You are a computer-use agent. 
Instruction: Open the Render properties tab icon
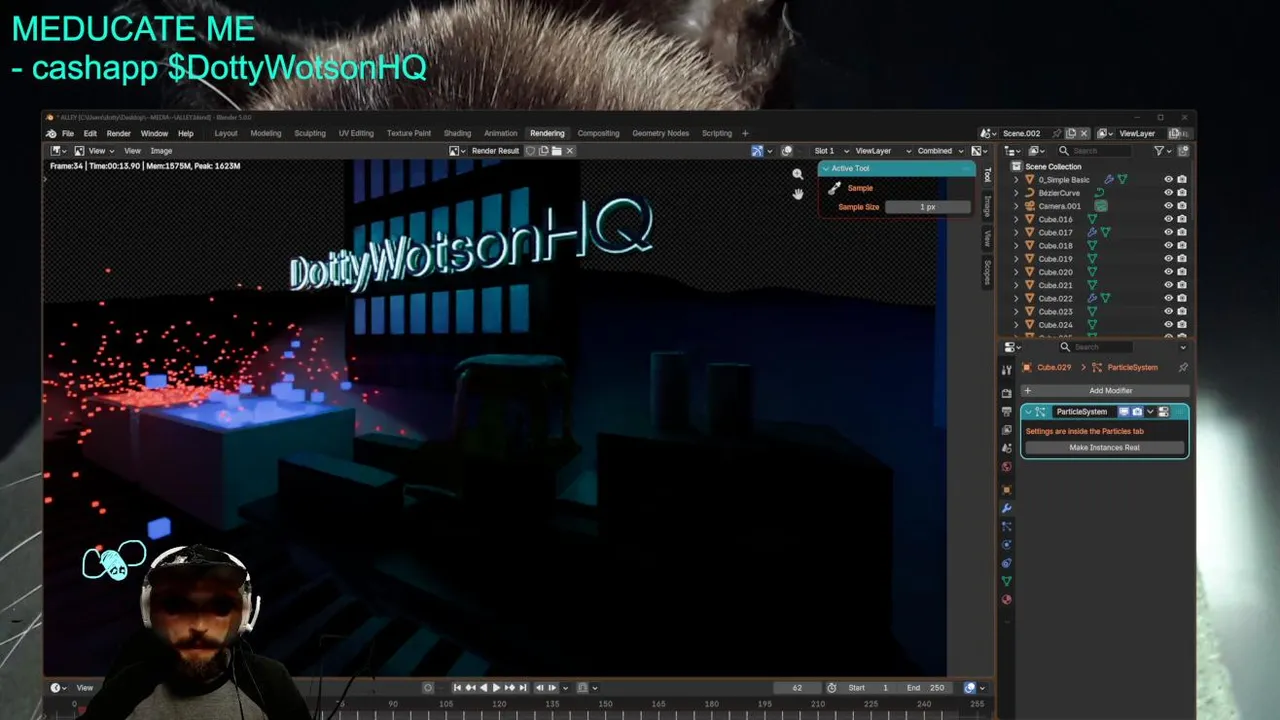[x=1007, y=393]
